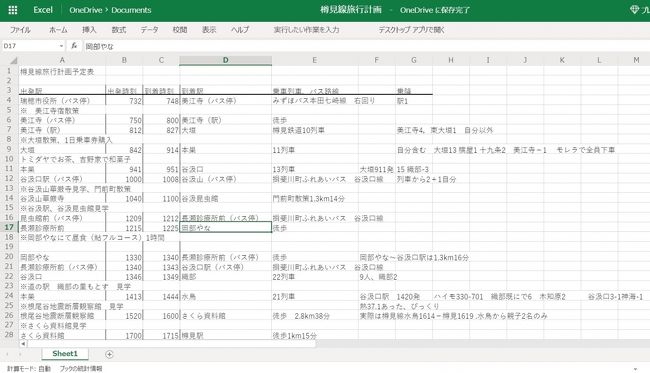Viewport: 650px width, 373px height.
Task: Click ブックの統計情報 in status bar
Action: pyautogui.click(x=81, y=368)
